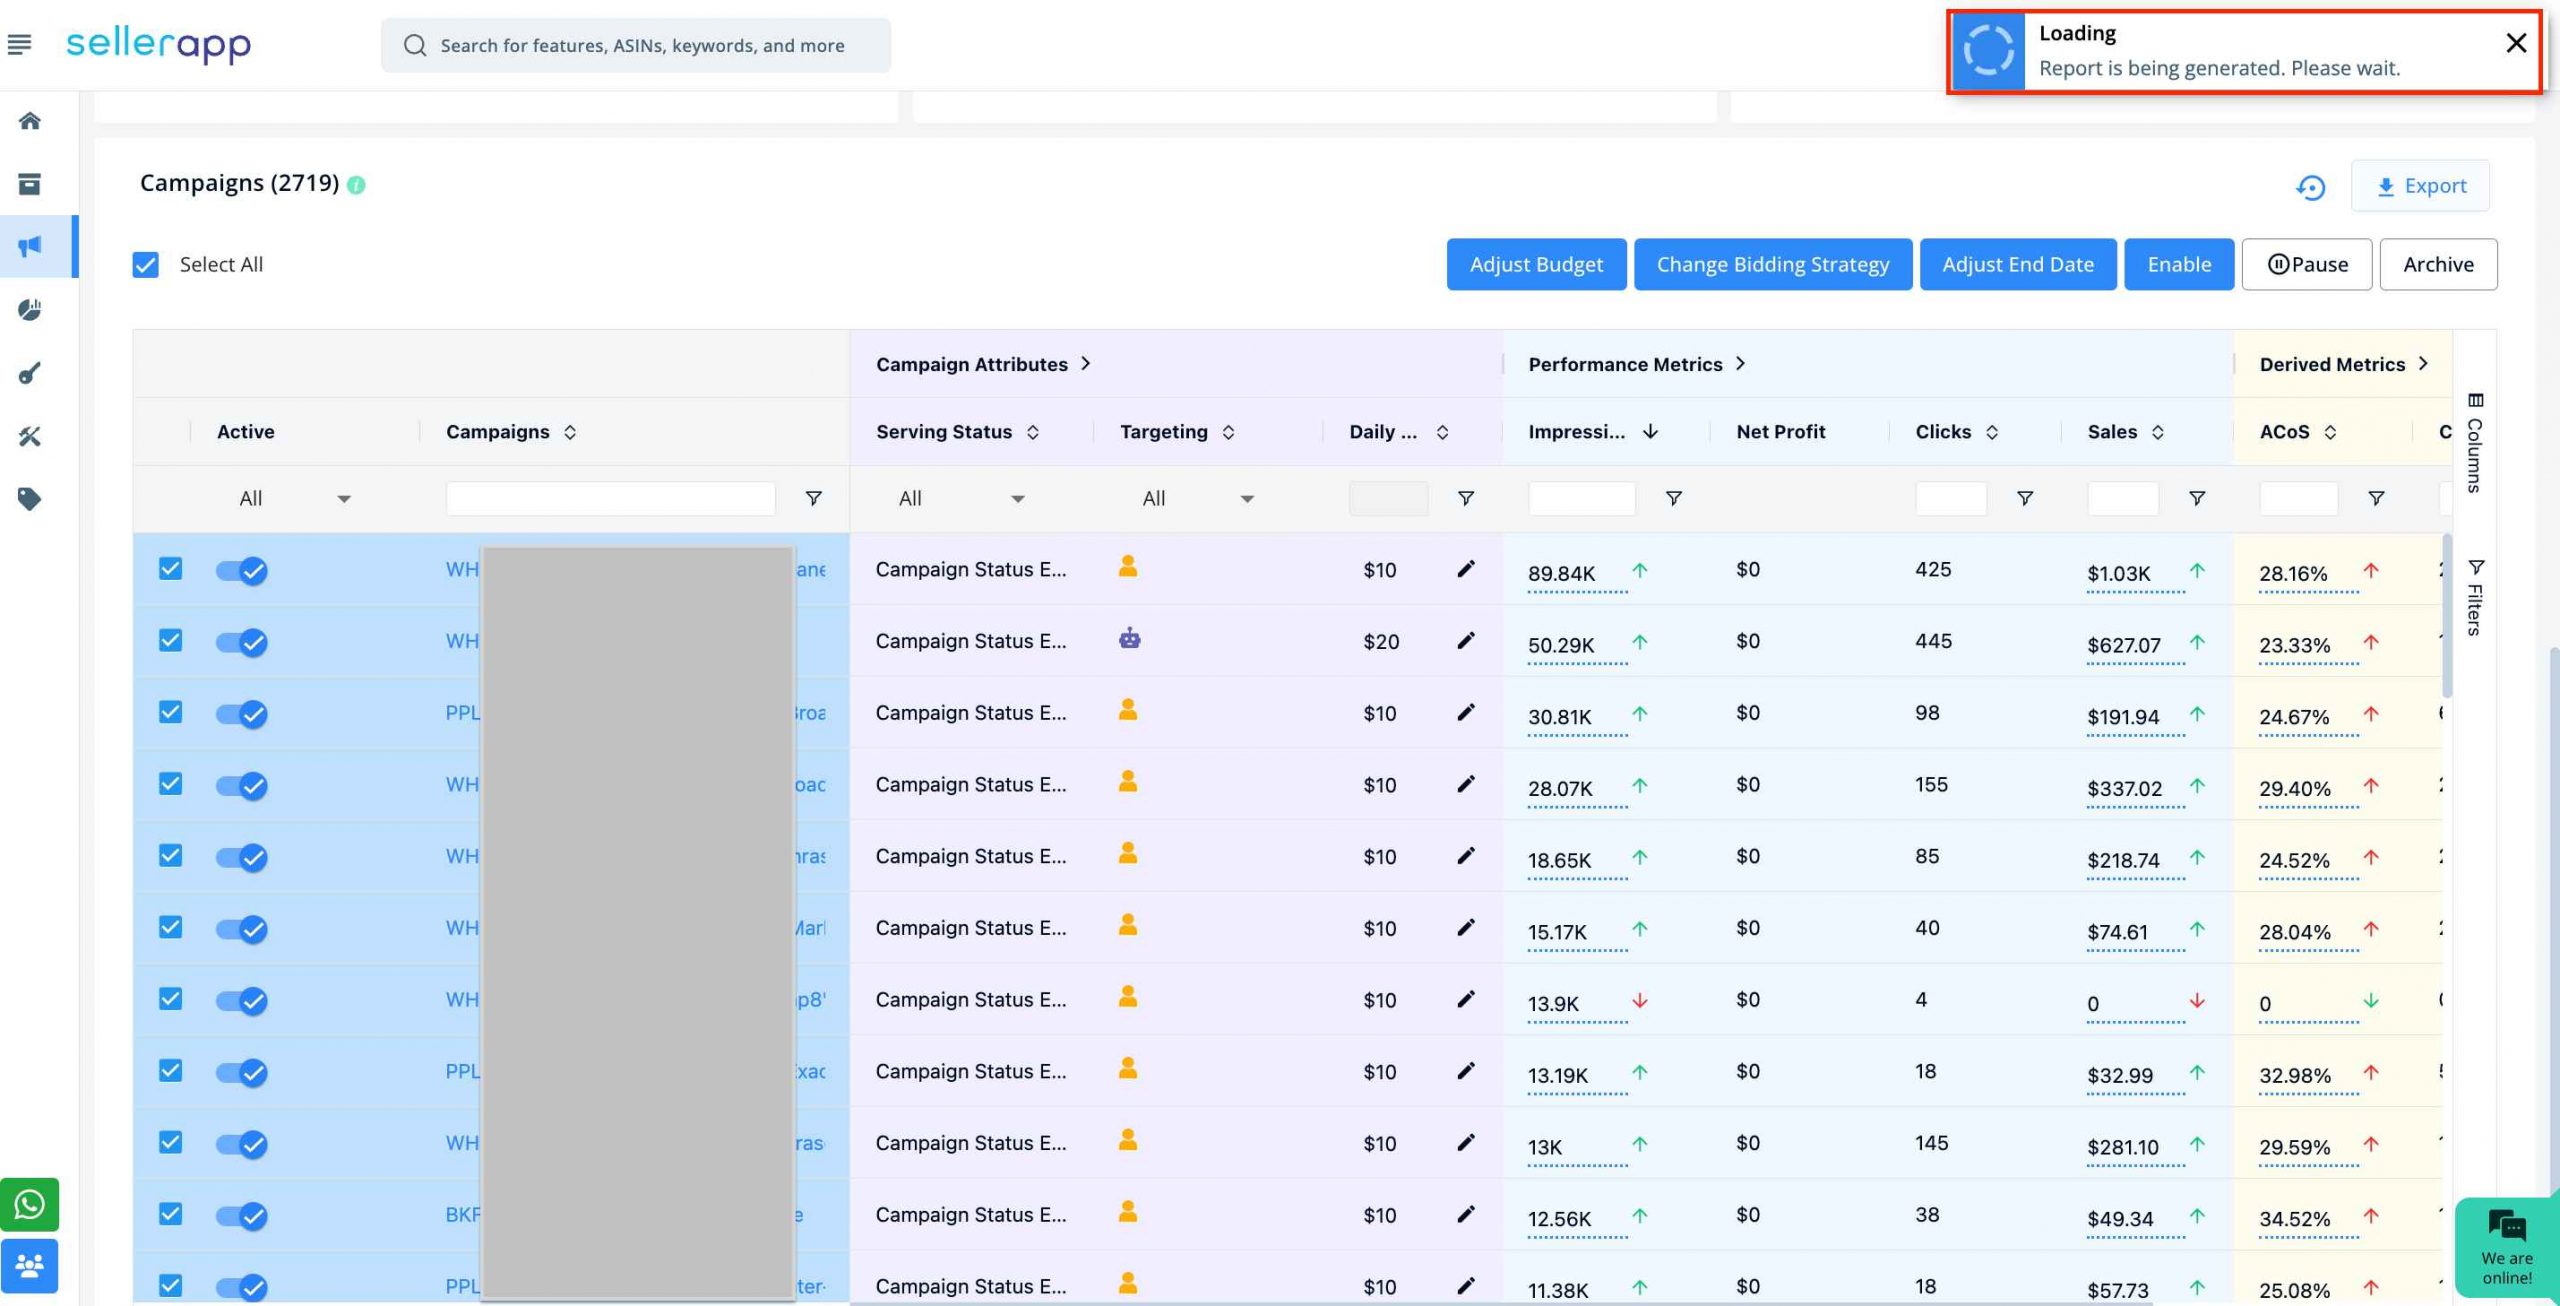This screenshot has width=2560, height=1306.
Task: Open the pie chart sidebar icon
Action: [x=30, y=310]
